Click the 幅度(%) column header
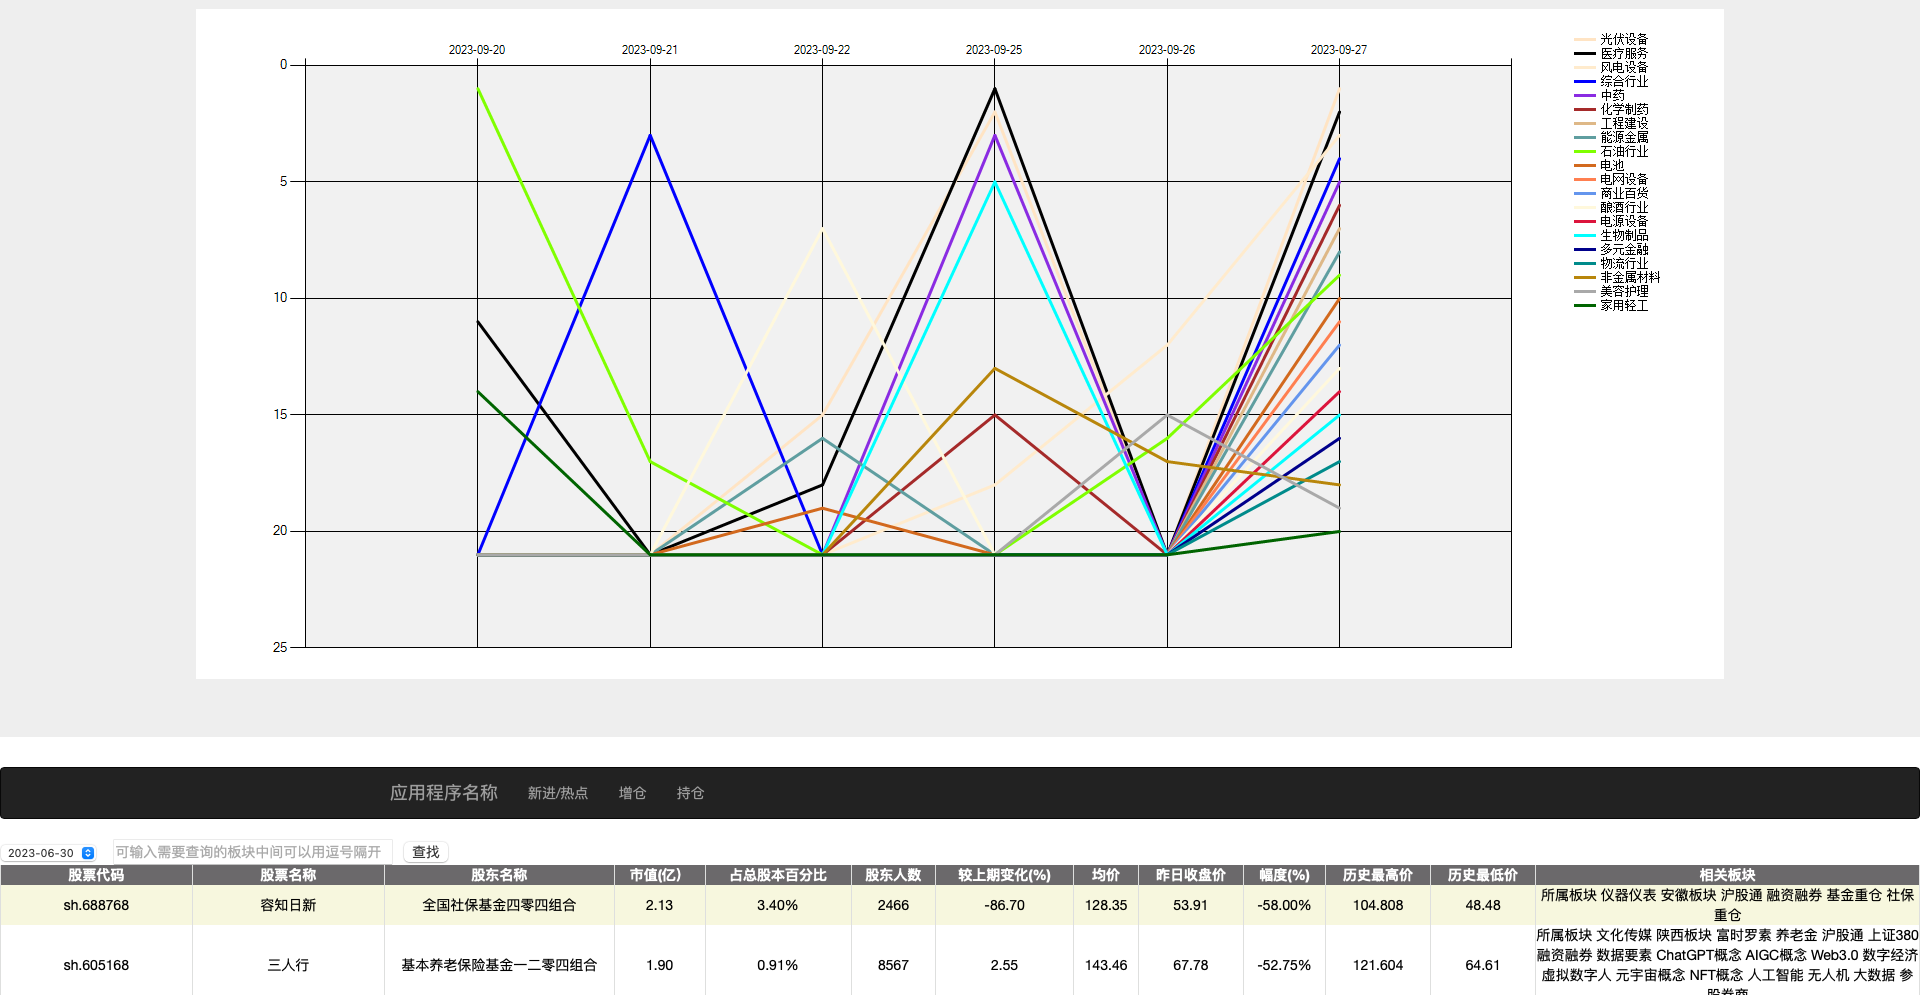This screenshot has width=1920, height=995. [x=1284, y=875]
